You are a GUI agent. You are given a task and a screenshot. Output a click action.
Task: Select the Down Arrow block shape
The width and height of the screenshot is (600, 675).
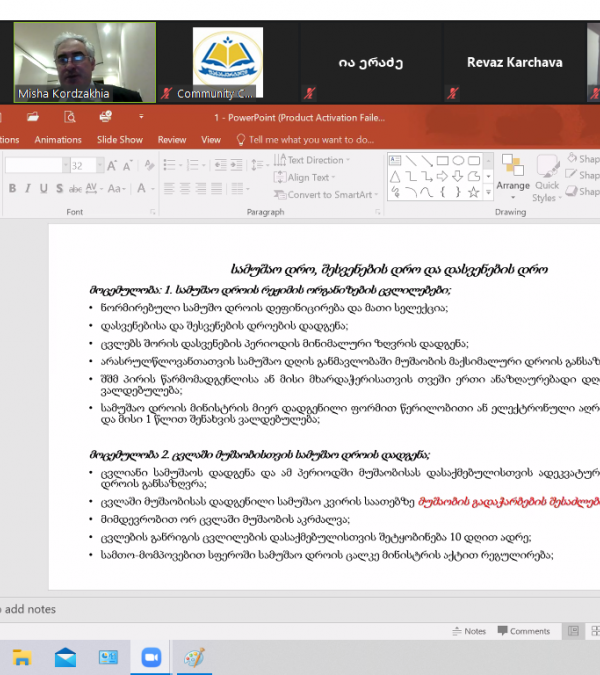458,176
